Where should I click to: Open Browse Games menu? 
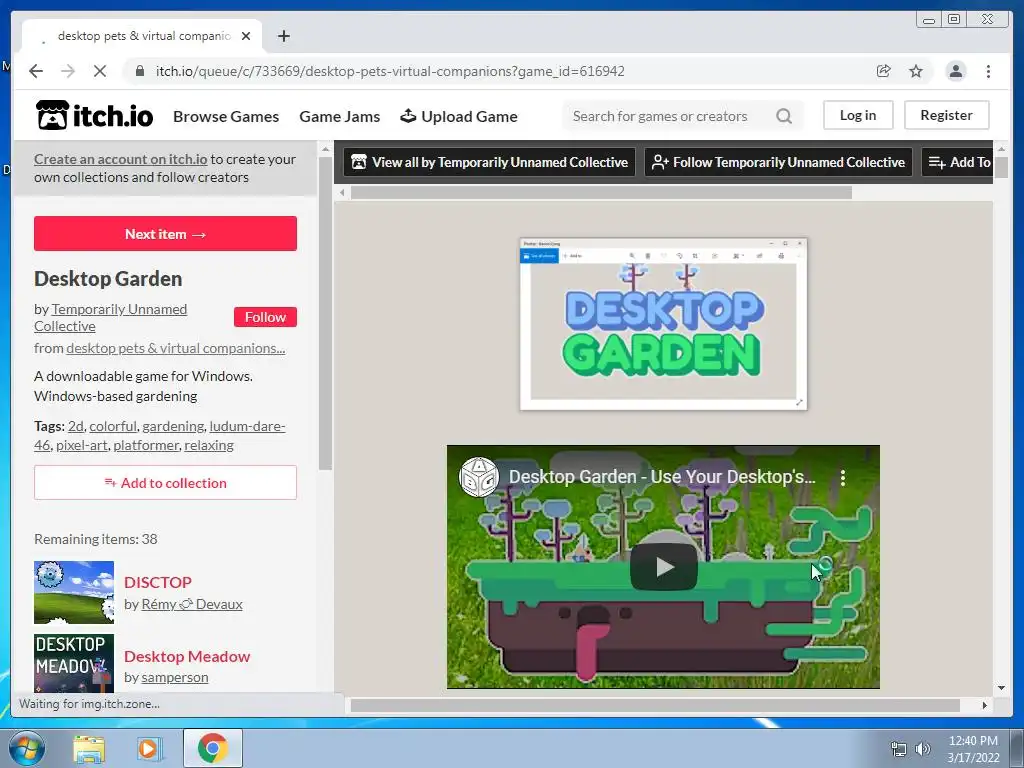[226, 116]
